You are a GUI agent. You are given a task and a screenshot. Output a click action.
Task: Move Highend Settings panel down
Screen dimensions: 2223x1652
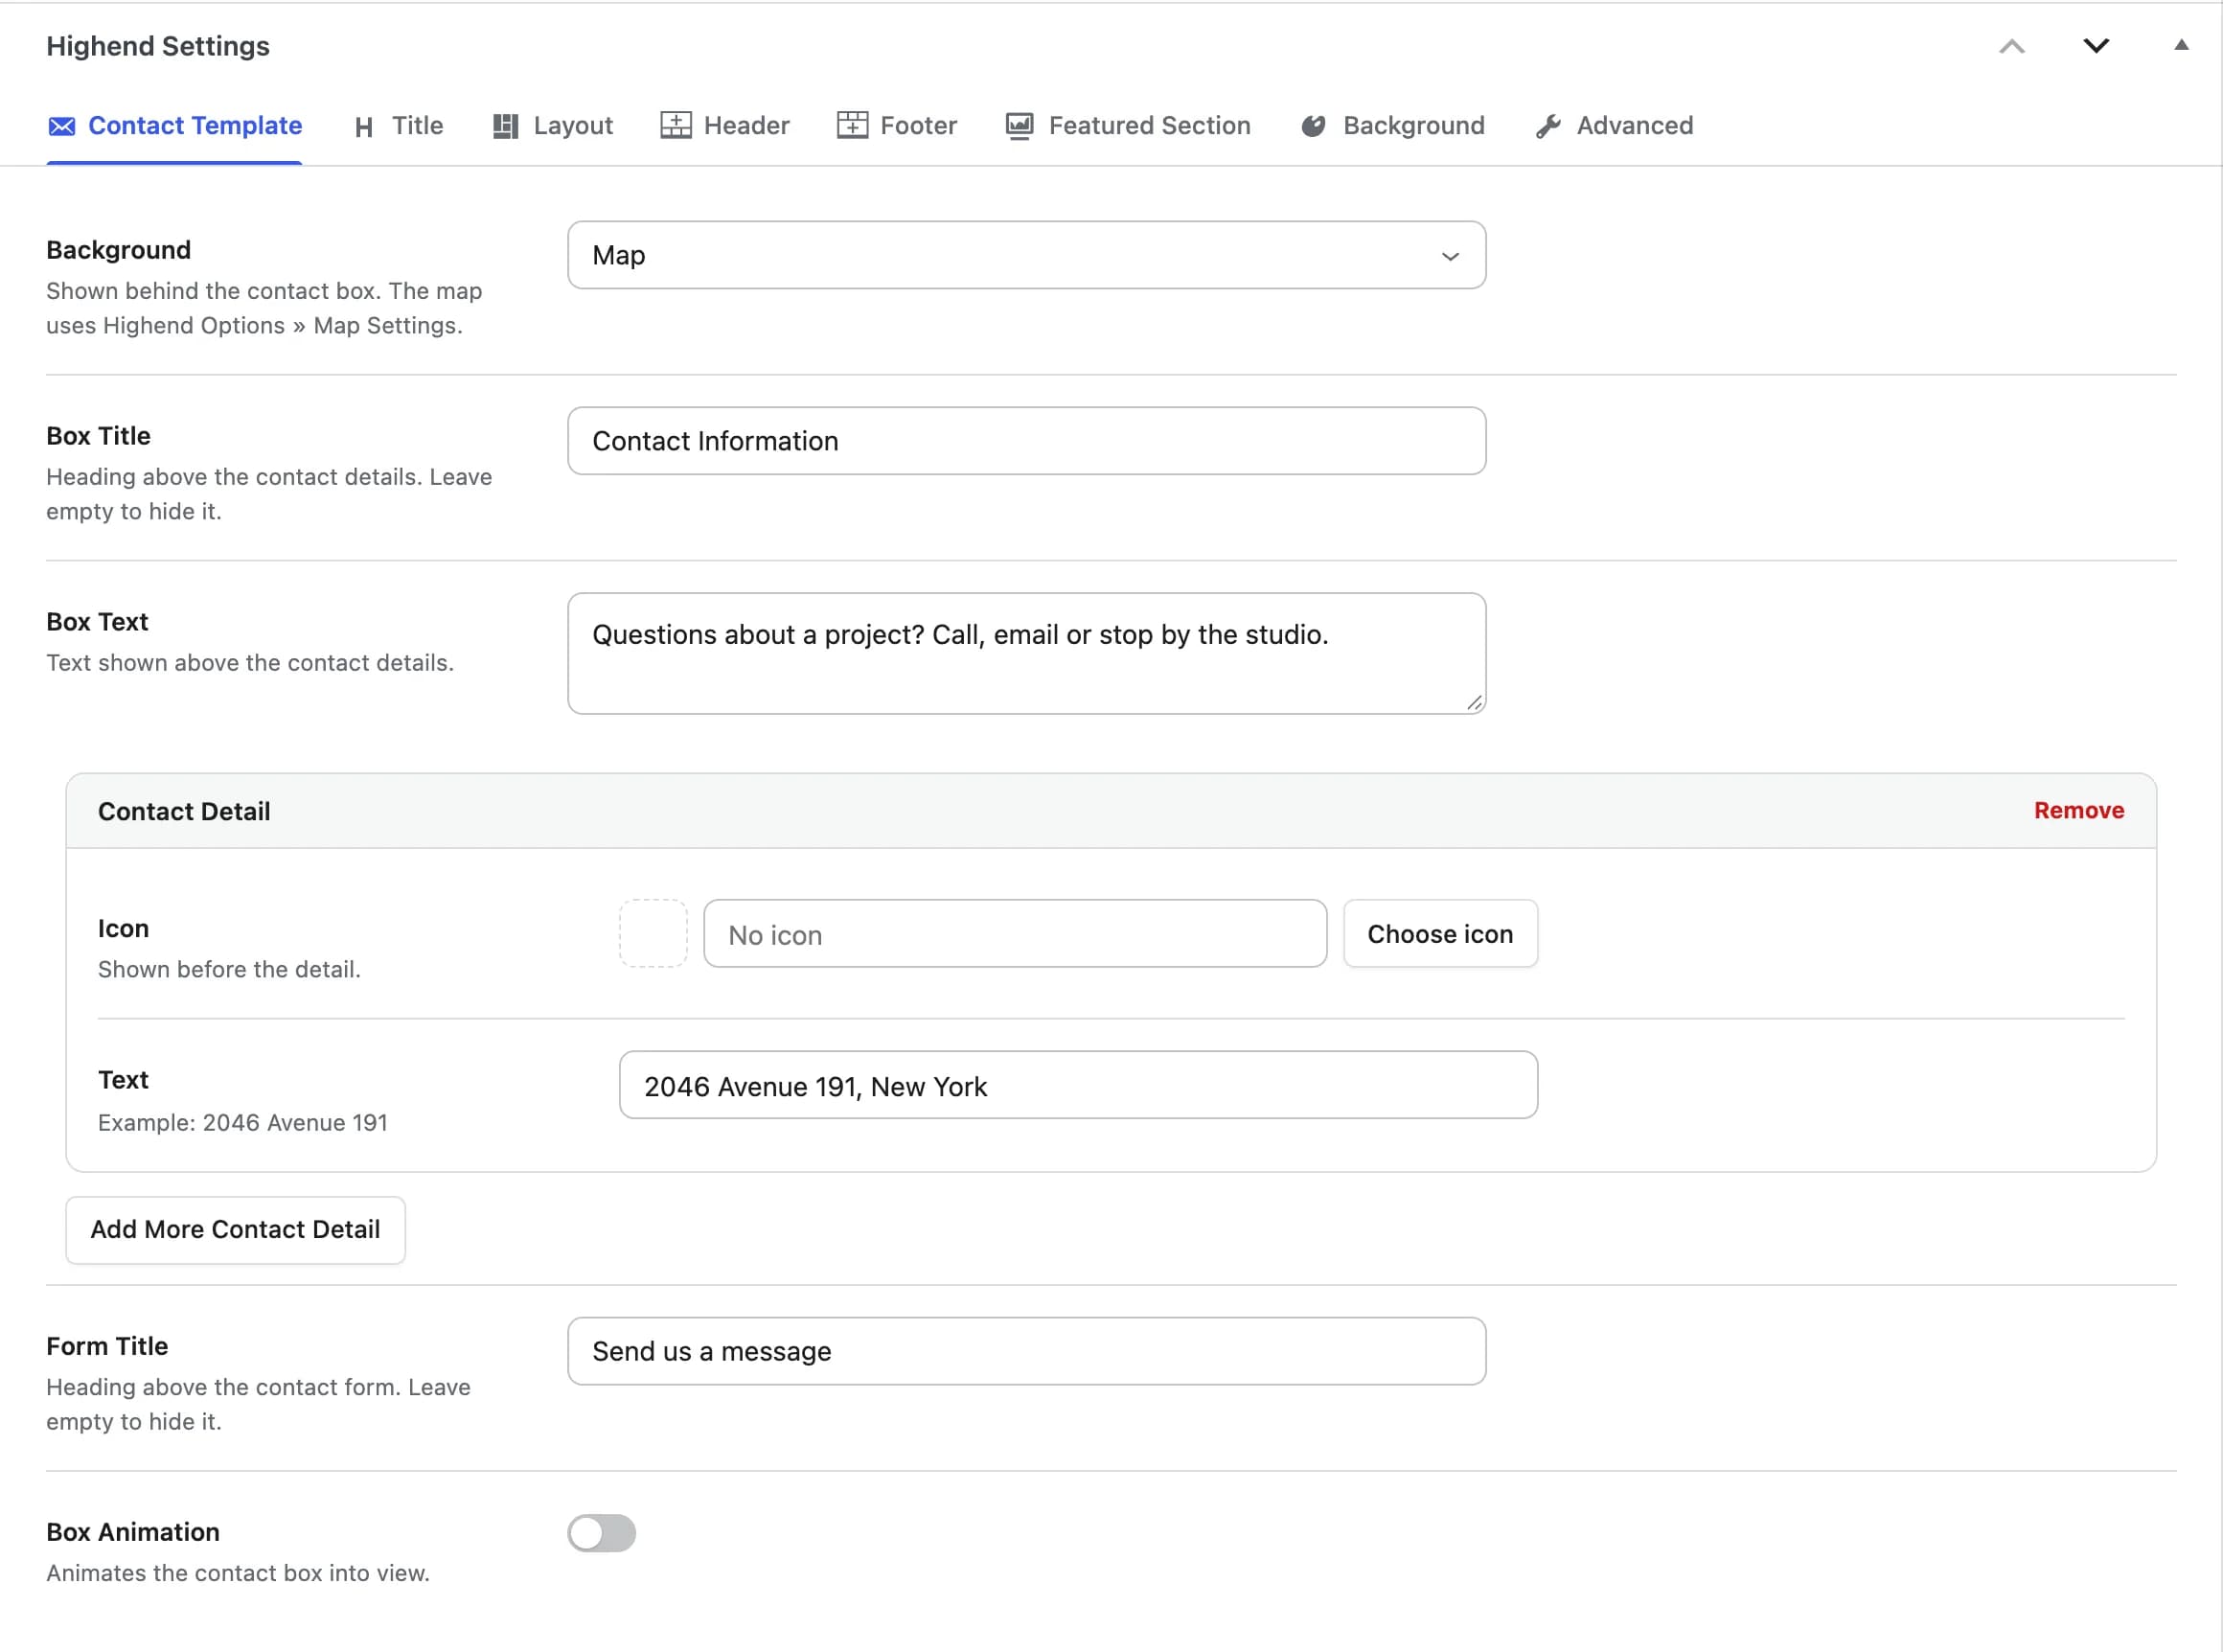click(2096, 46)
